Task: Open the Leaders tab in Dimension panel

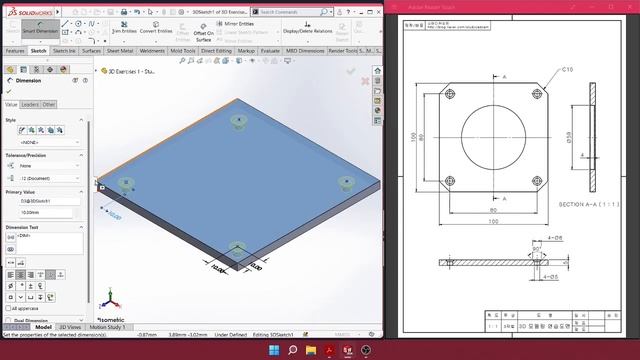Action: click(30, 104)
